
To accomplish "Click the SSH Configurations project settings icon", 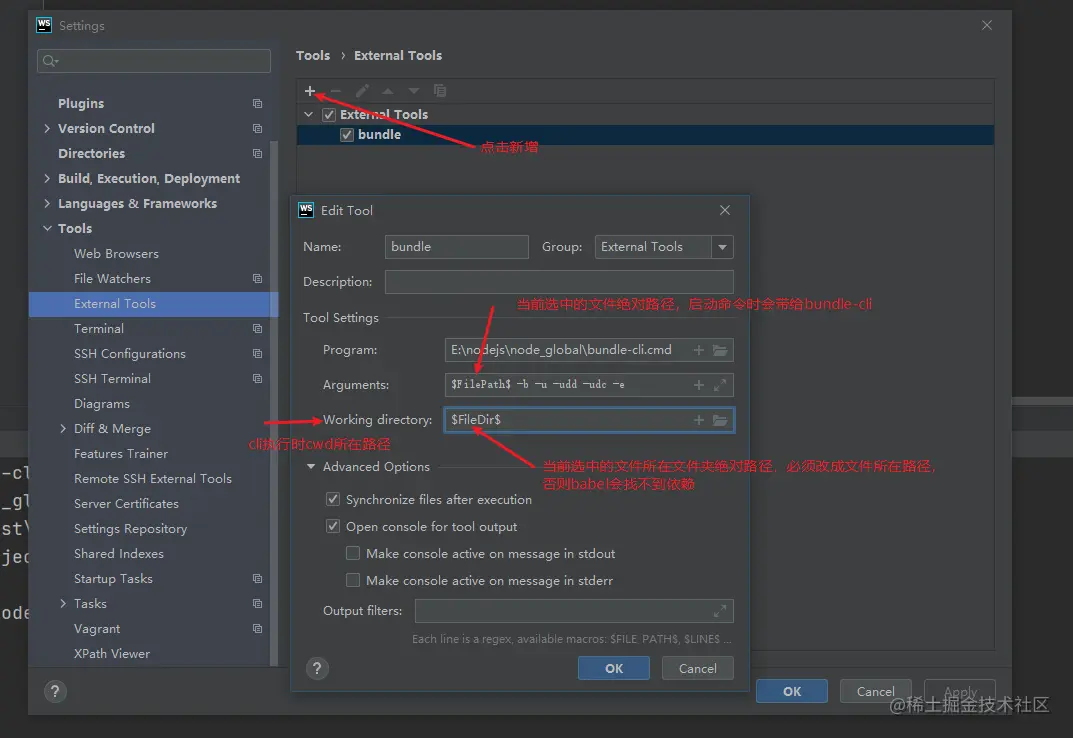I will coord(257,354).
